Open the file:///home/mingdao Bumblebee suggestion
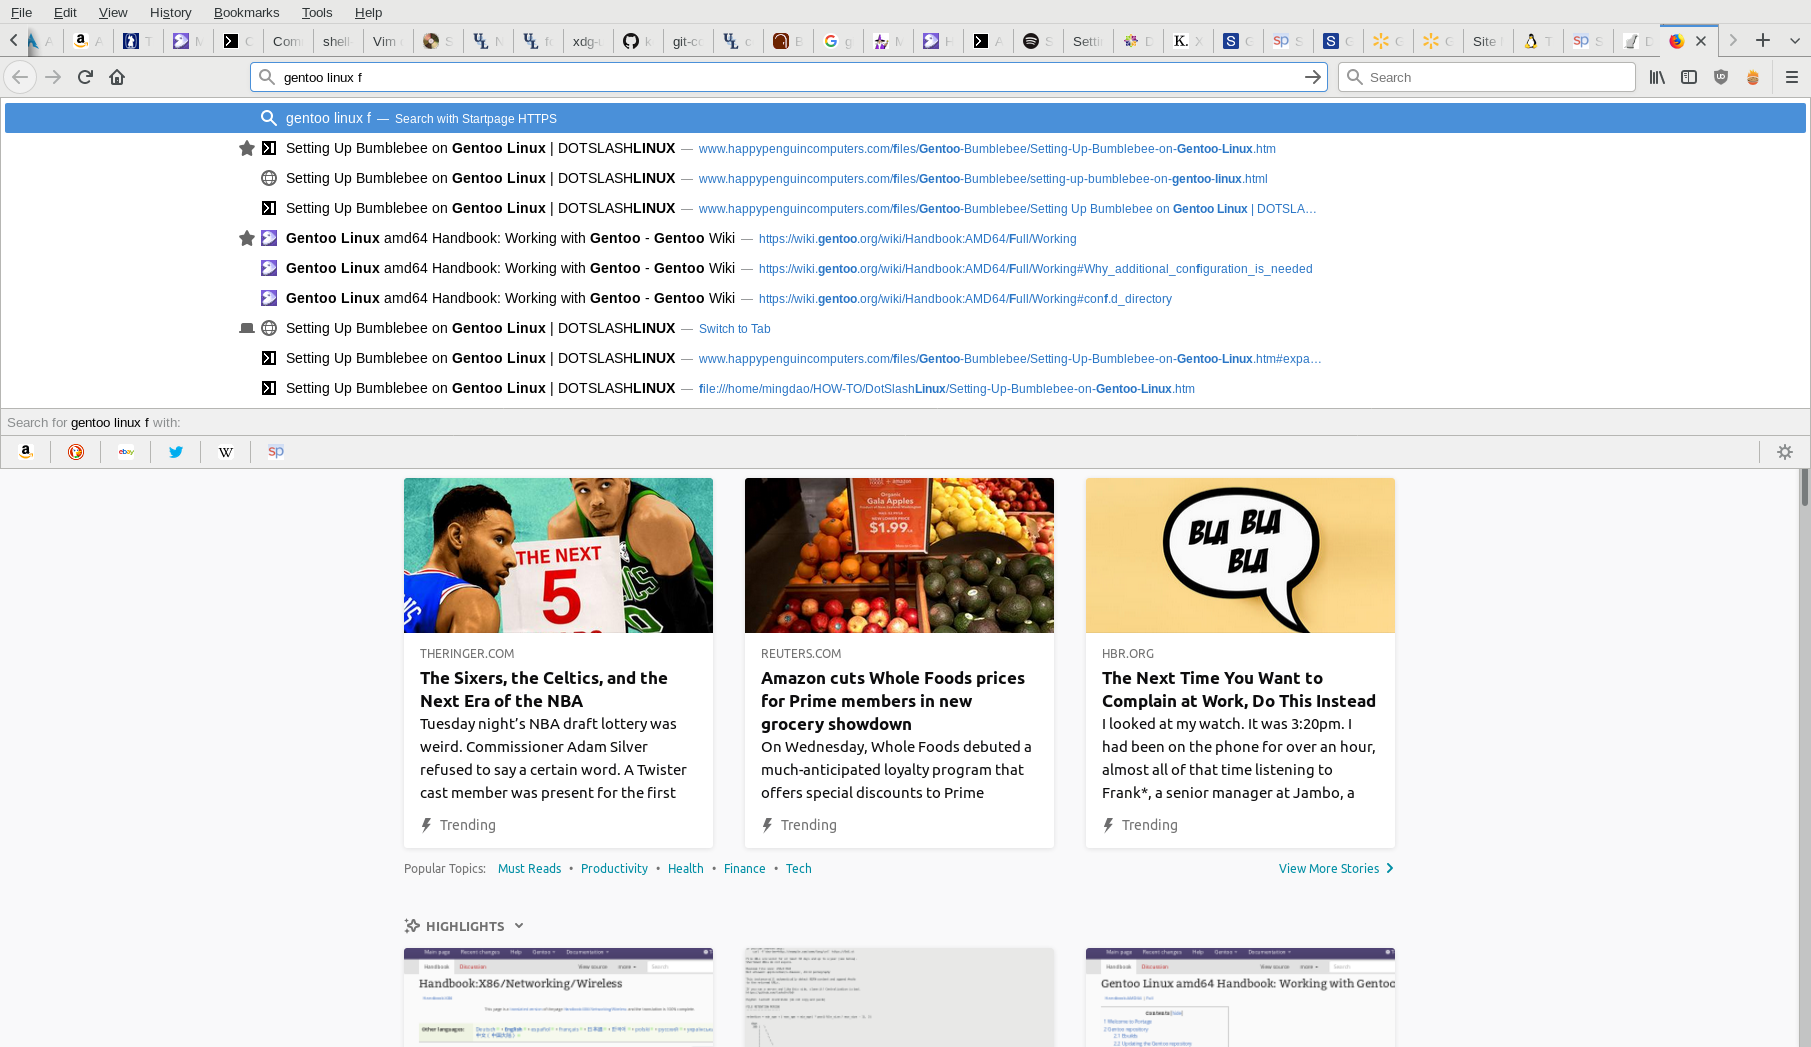Image resolution: width=1811 pixels, height=1047 pixels. [x=905, y=388]
